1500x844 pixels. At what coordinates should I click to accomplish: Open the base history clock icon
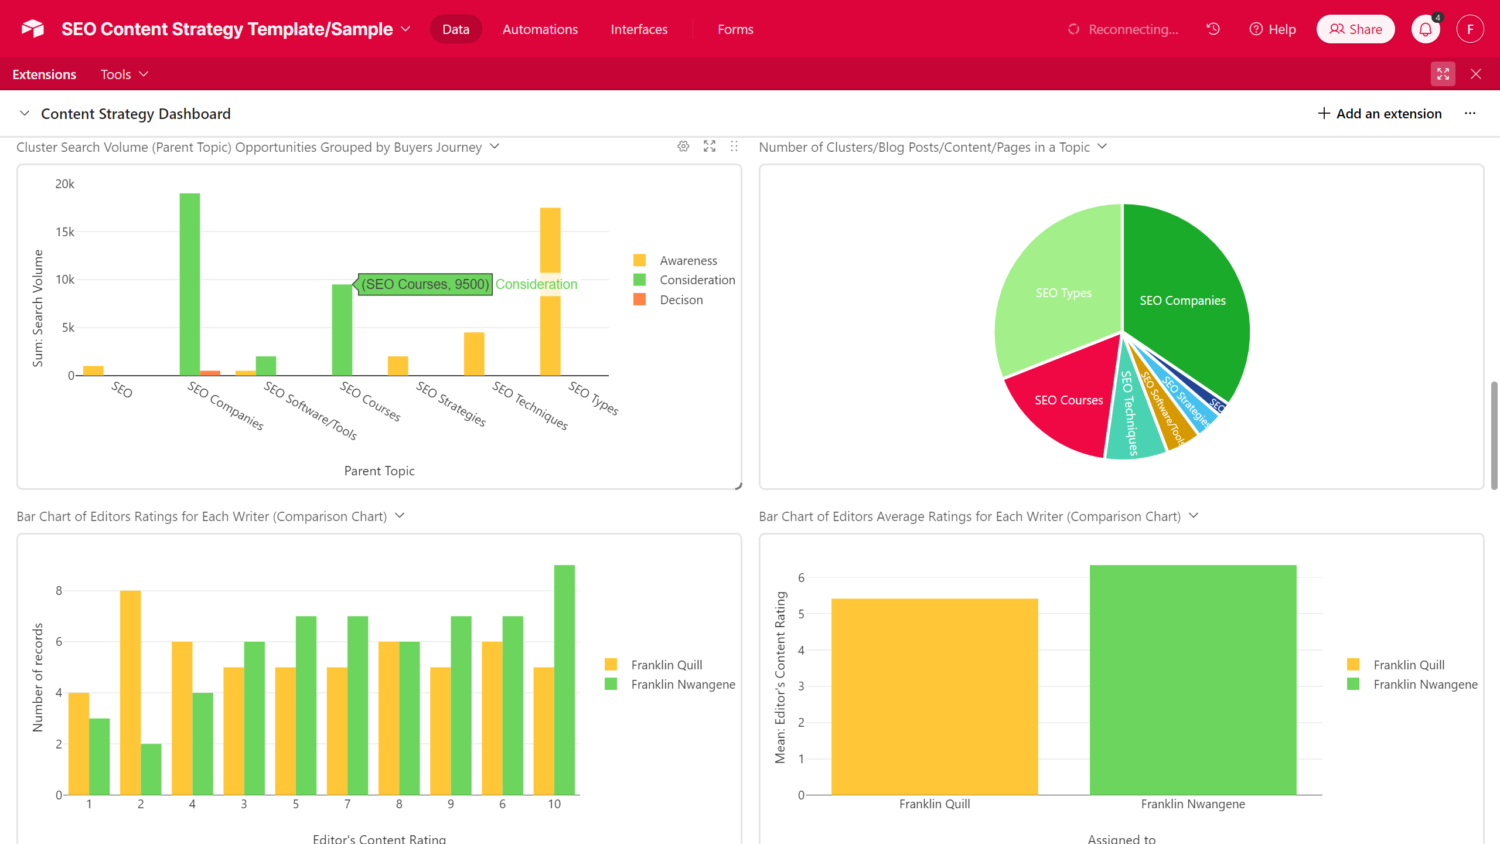pos(1213,29)
